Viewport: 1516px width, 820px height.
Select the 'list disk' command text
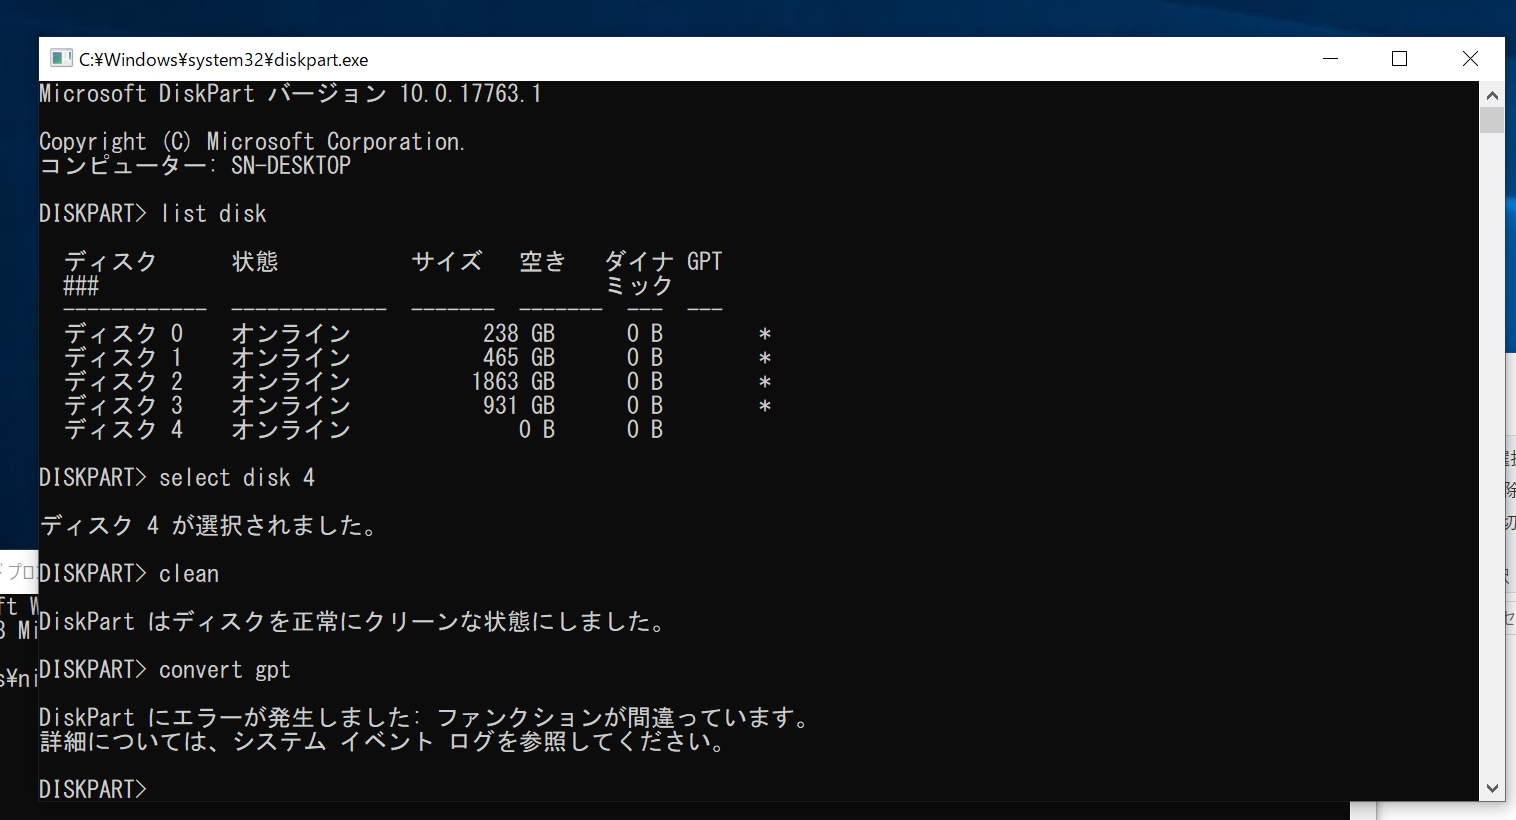coord(213,213)
